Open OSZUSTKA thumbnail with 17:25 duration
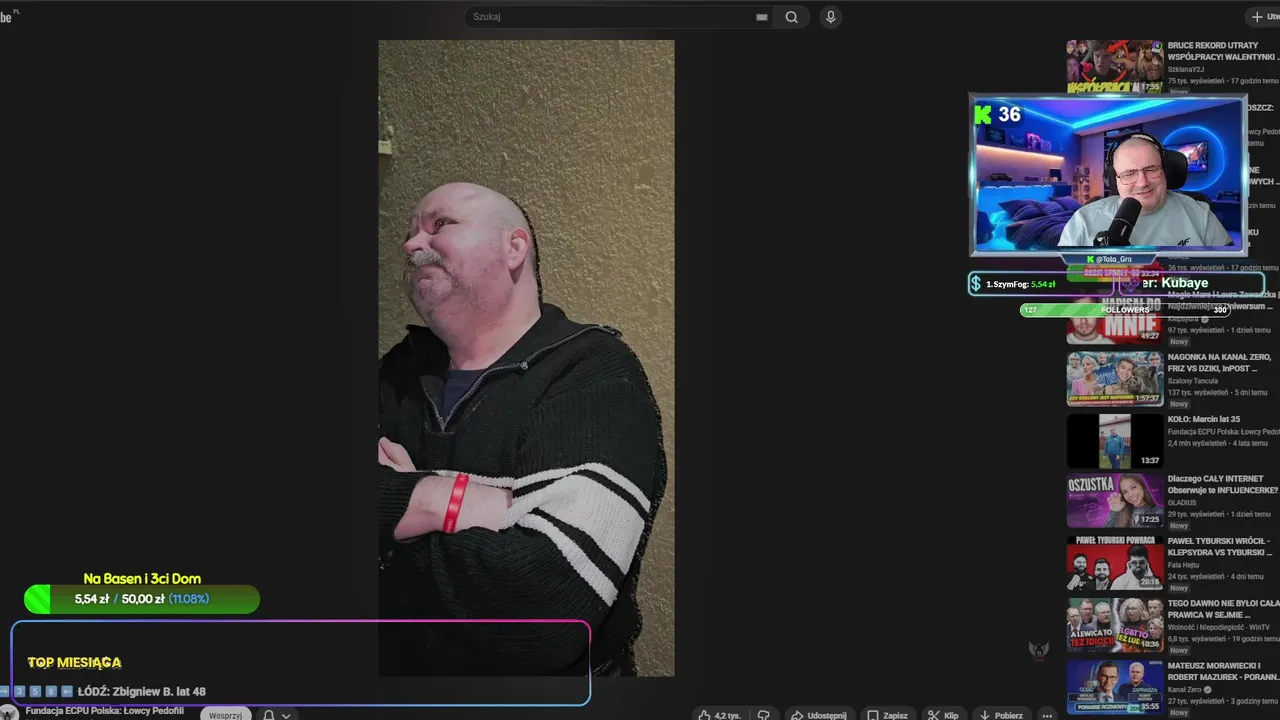 point(1114,501)
